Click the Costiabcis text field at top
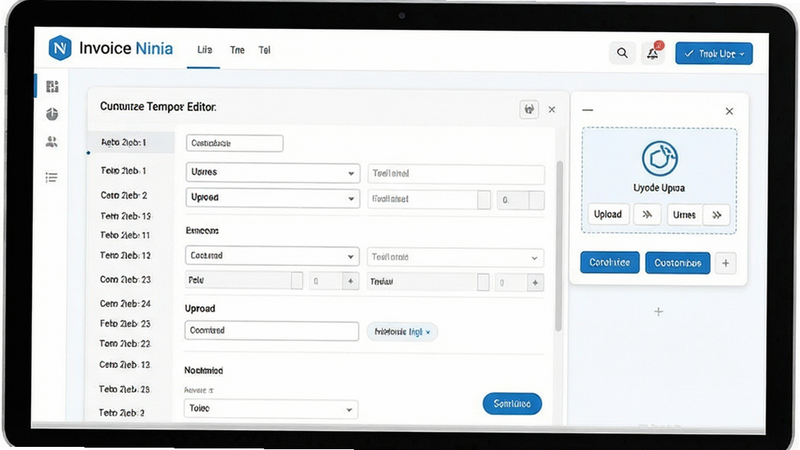The width and height of the screenshot is (800, 450). (235, 143)
